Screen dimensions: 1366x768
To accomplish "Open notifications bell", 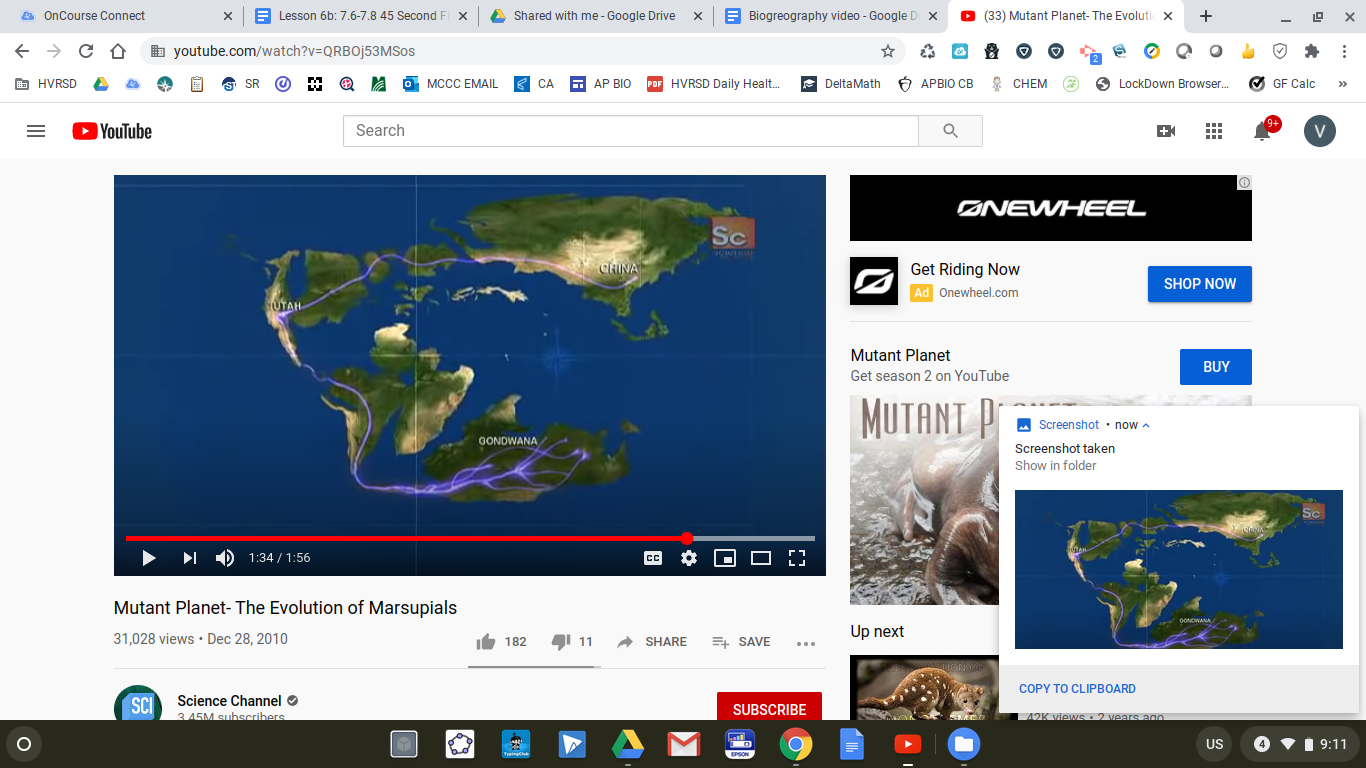I will [1262, 131].
